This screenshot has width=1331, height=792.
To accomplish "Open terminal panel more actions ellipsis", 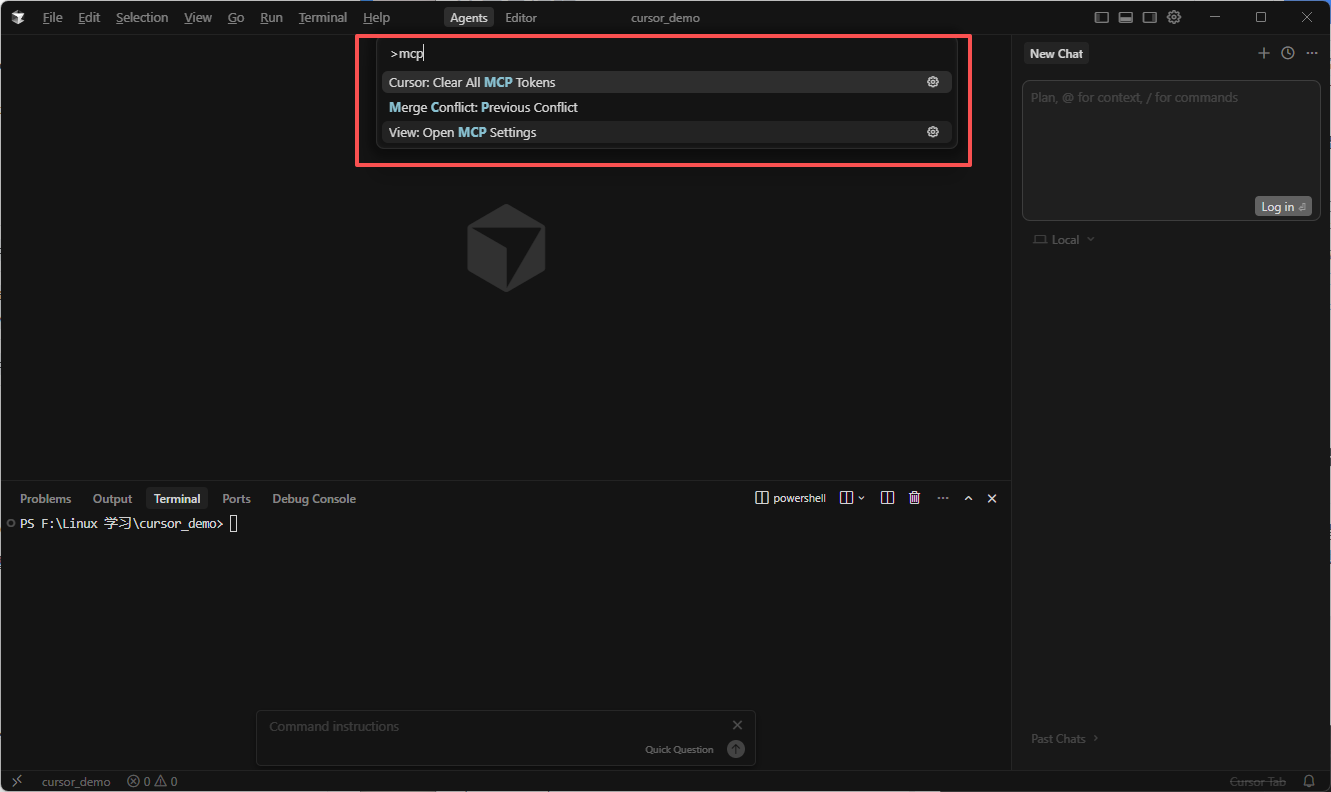I will point(942,498).
